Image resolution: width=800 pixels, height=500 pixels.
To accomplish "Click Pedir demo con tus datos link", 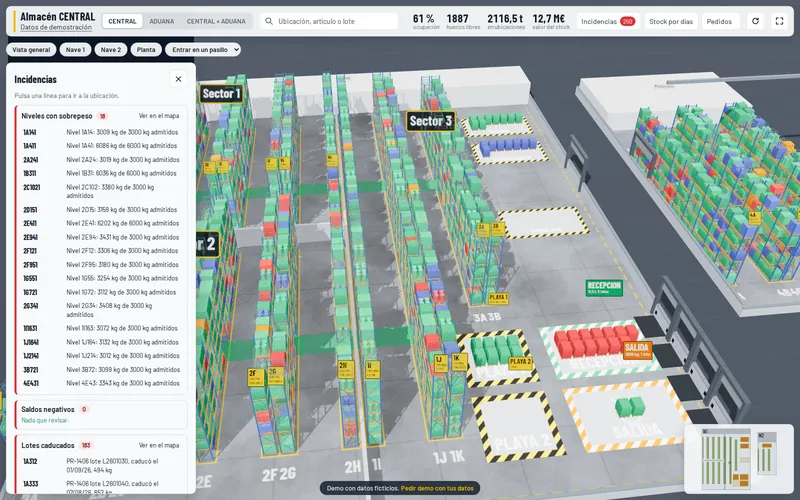I will [437, 488].
